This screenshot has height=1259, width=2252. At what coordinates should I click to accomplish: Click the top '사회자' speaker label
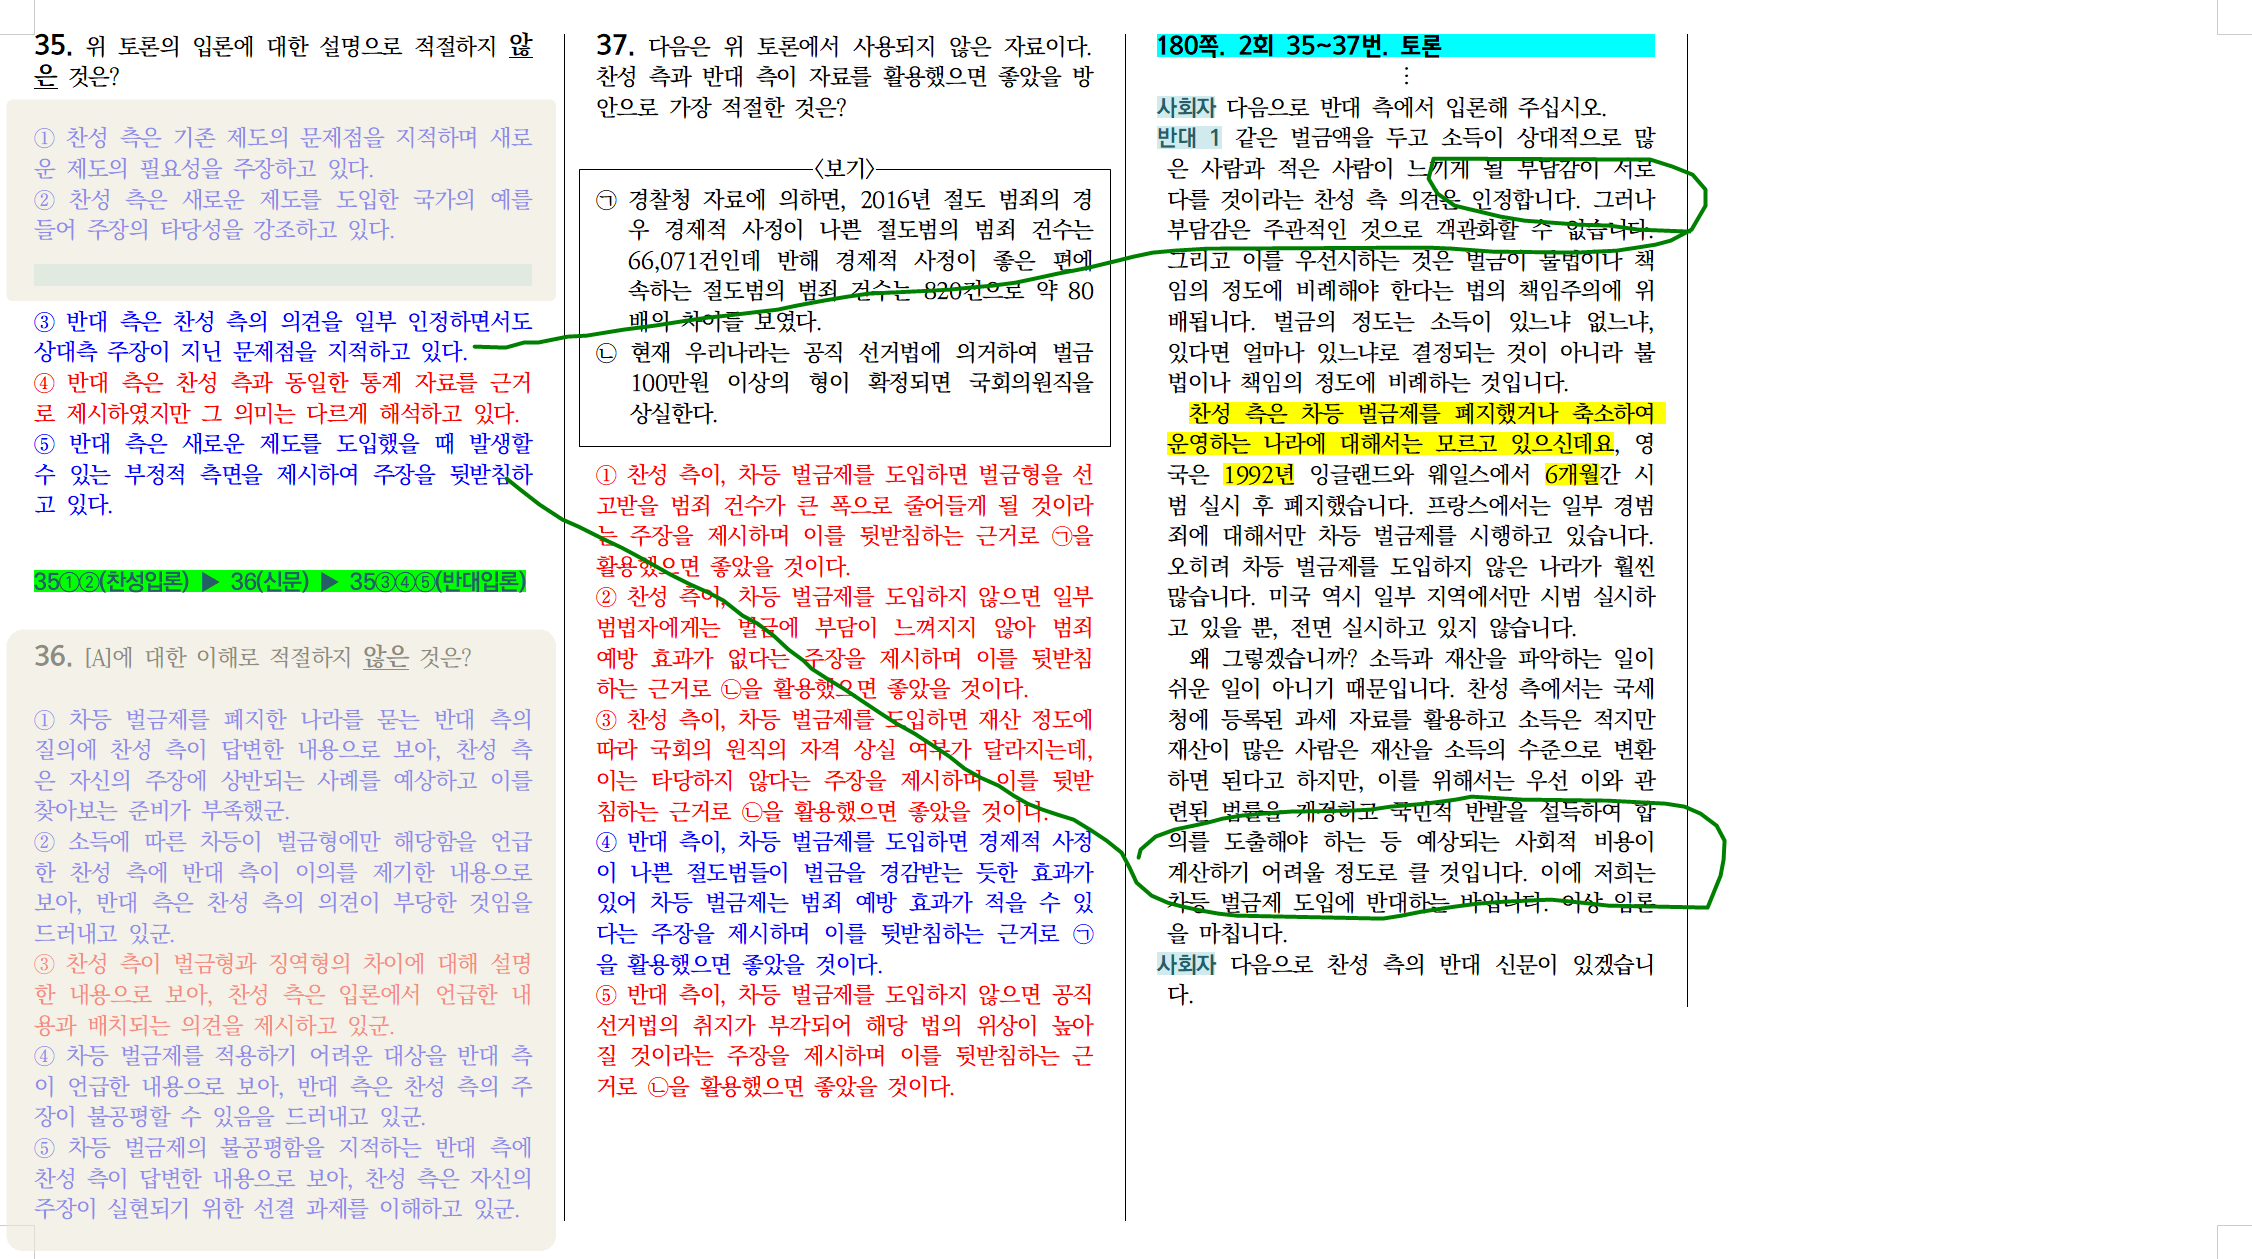pyautogui.click(x=1185, y=107)
